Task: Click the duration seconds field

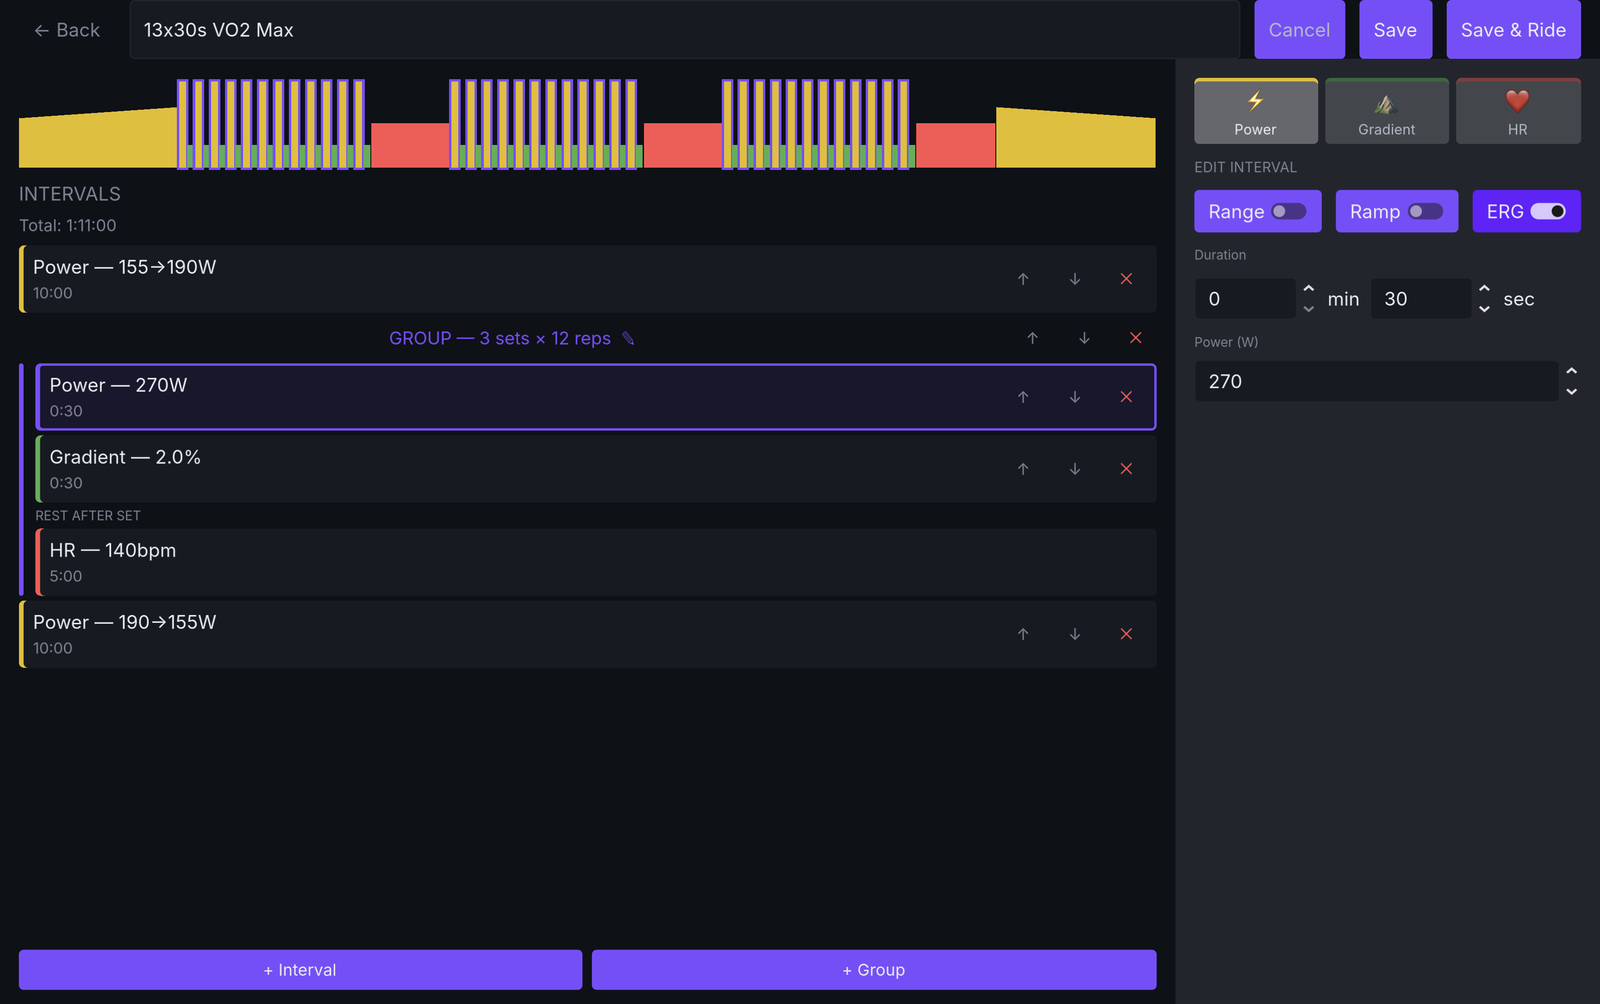Action: (1421, 299)
